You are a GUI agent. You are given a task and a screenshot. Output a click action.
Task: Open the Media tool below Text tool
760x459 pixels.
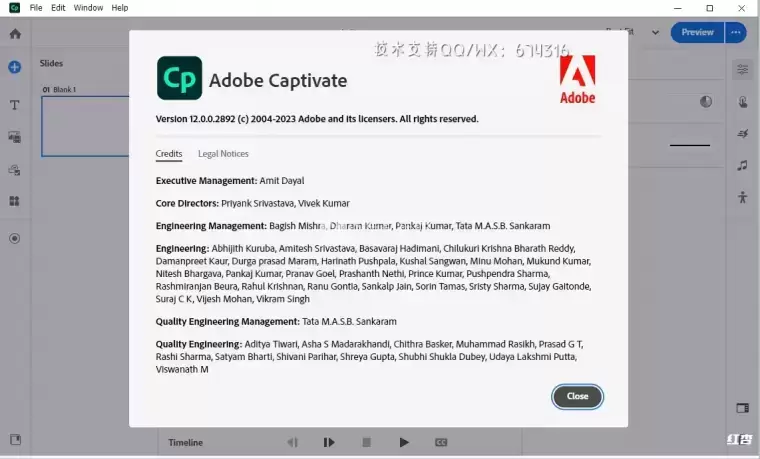coord(15,137)
